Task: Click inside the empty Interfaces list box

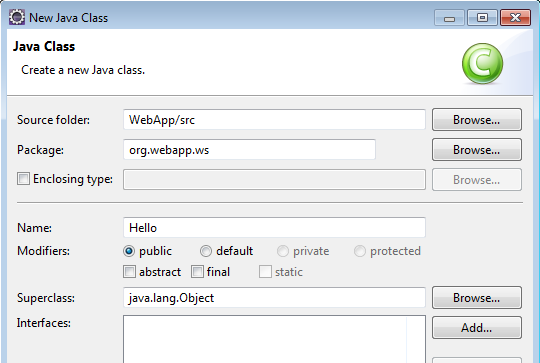Action: click(274, 339)
